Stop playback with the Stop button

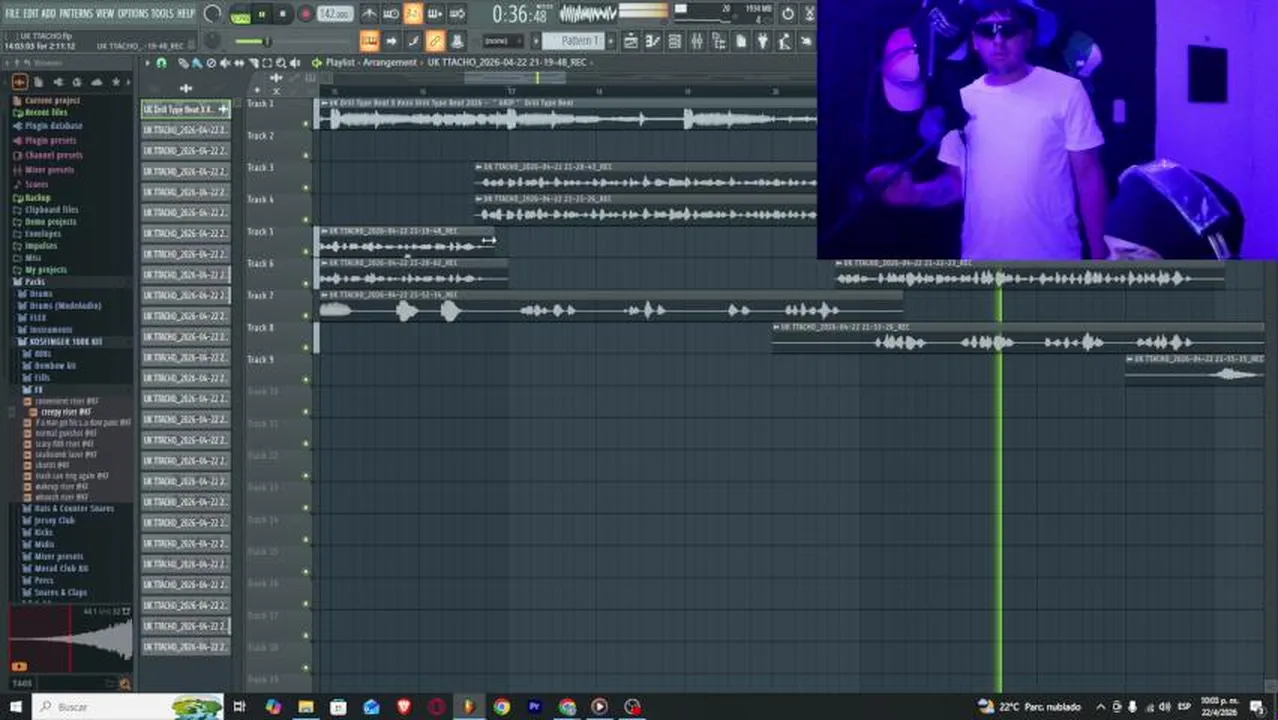(282, 14)
